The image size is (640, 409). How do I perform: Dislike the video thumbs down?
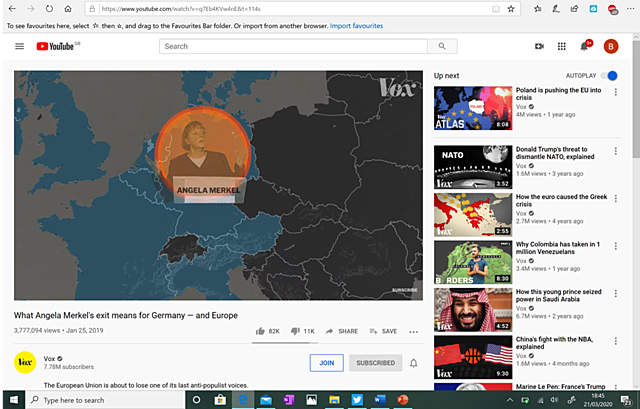click(295, 331)
